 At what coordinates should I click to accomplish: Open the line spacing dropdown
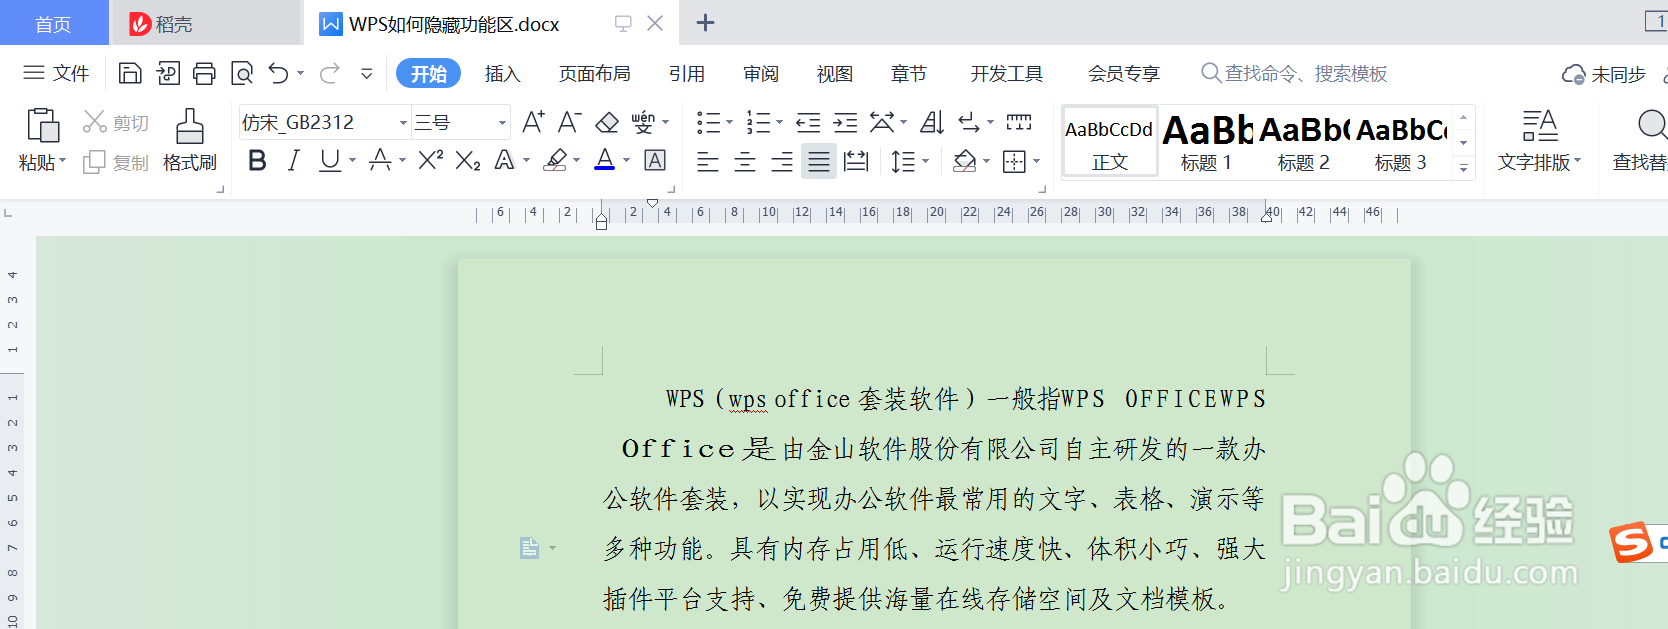pos(925,161)
